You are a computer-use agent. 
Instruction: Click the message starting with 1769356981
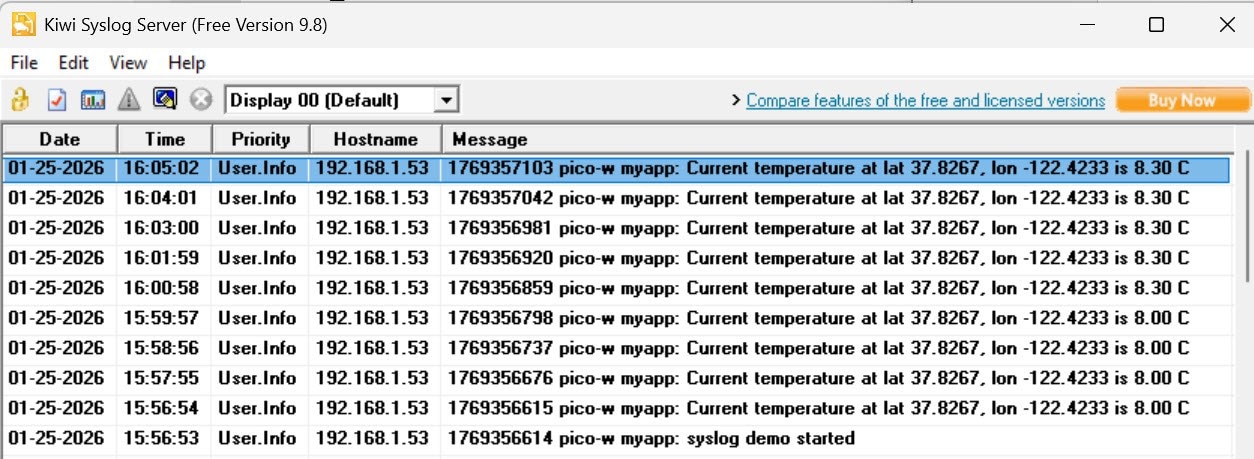819,228
